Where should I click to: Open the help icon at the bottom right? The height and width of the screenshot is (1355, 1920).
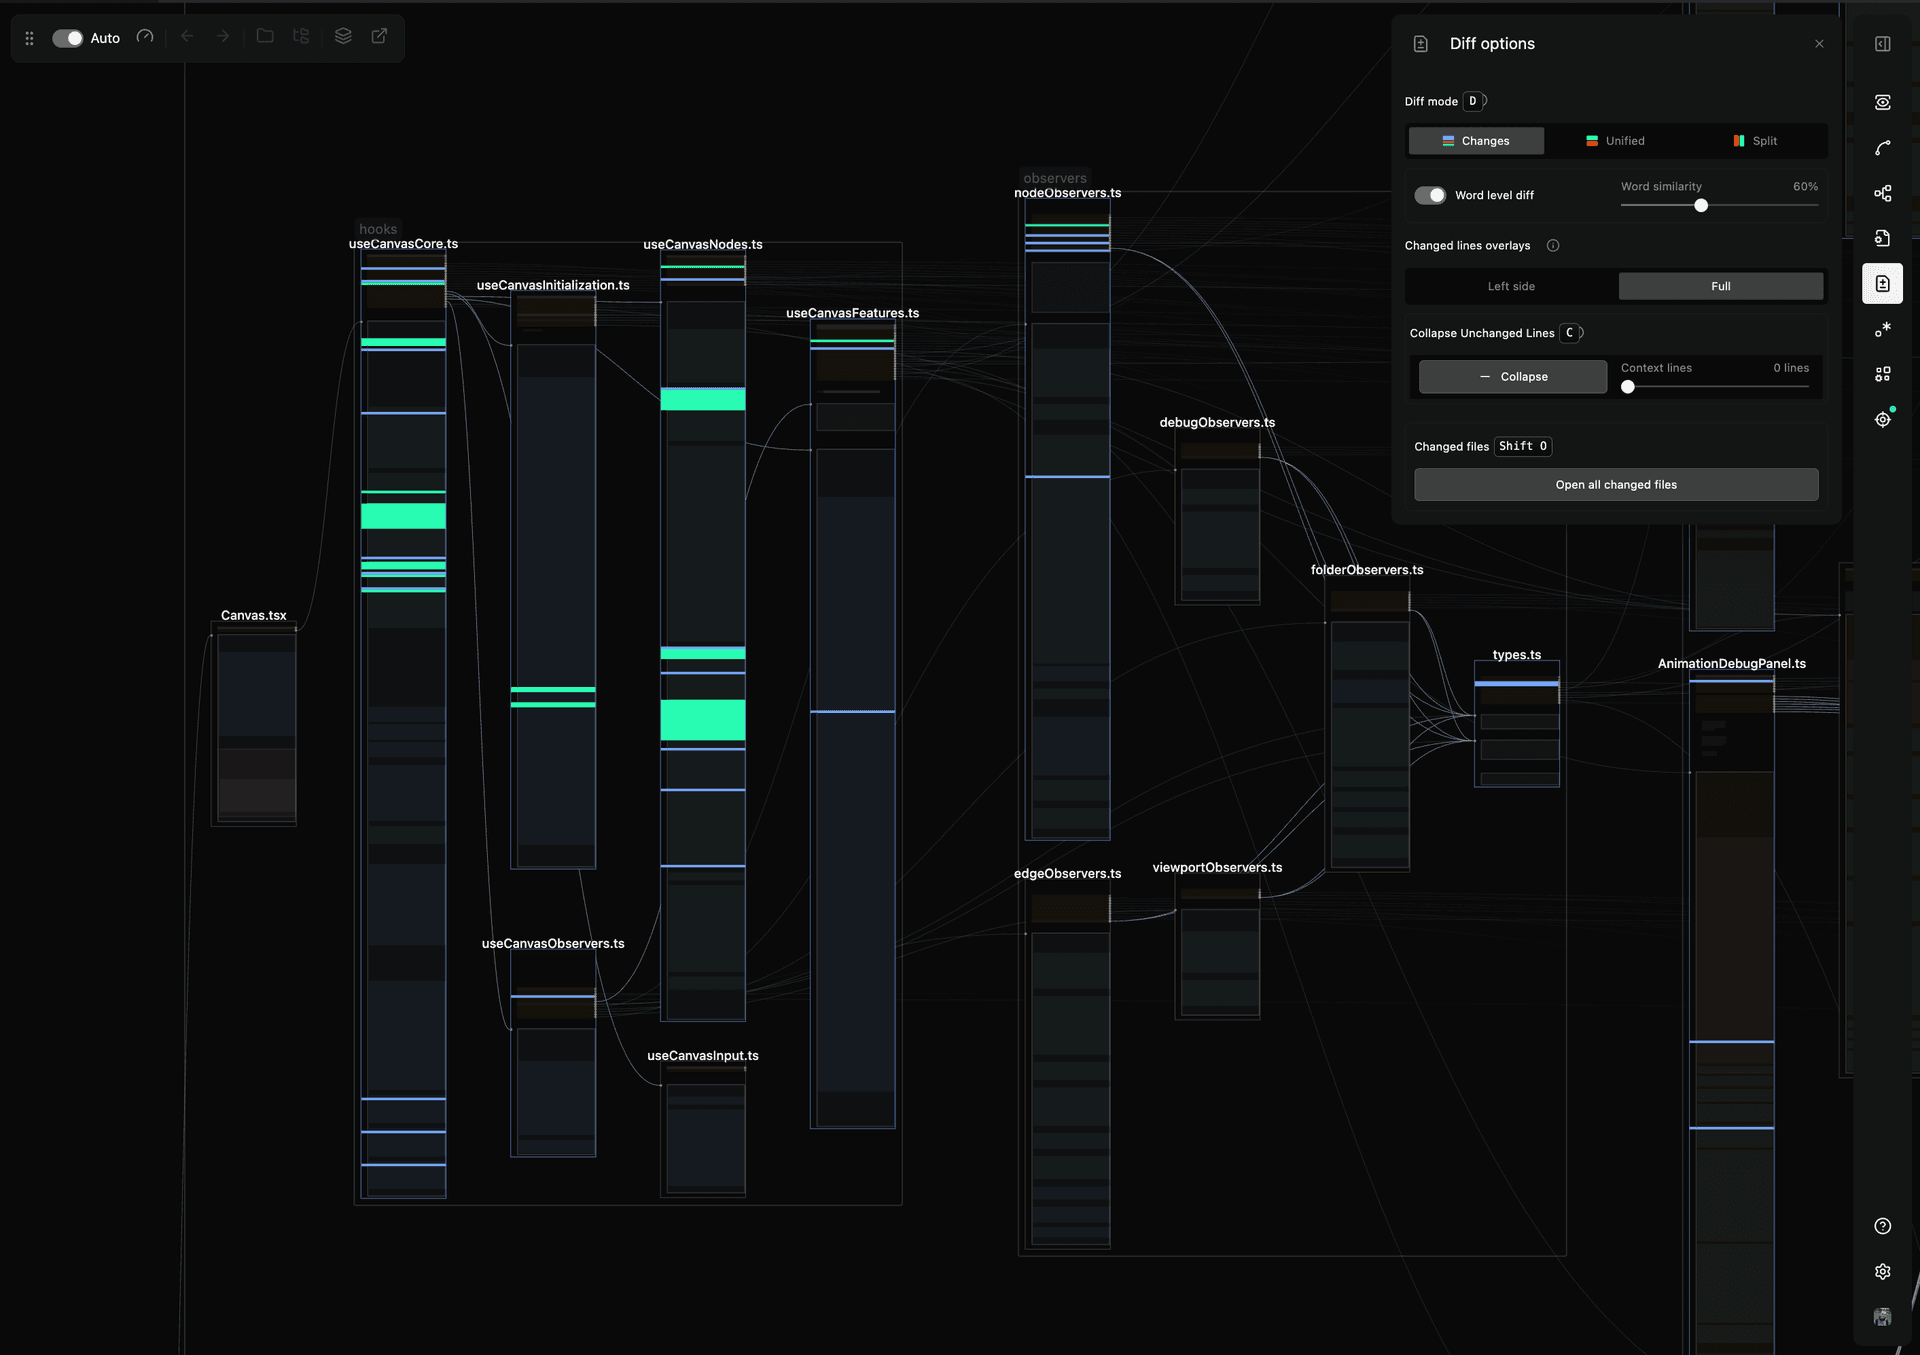click(x=1883, y=1226)
